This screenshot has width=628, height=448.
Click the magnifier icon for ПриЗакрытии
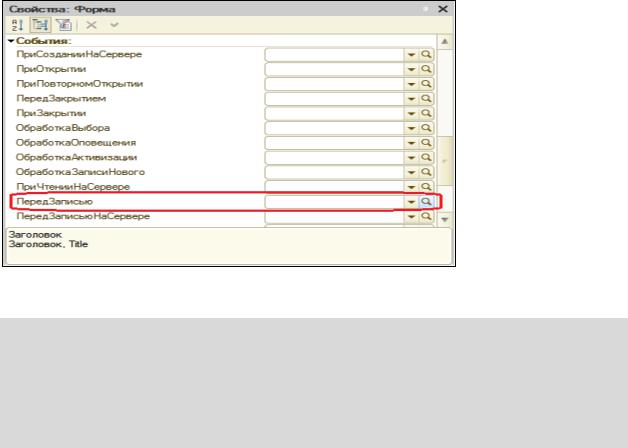(x=426, y=114)
